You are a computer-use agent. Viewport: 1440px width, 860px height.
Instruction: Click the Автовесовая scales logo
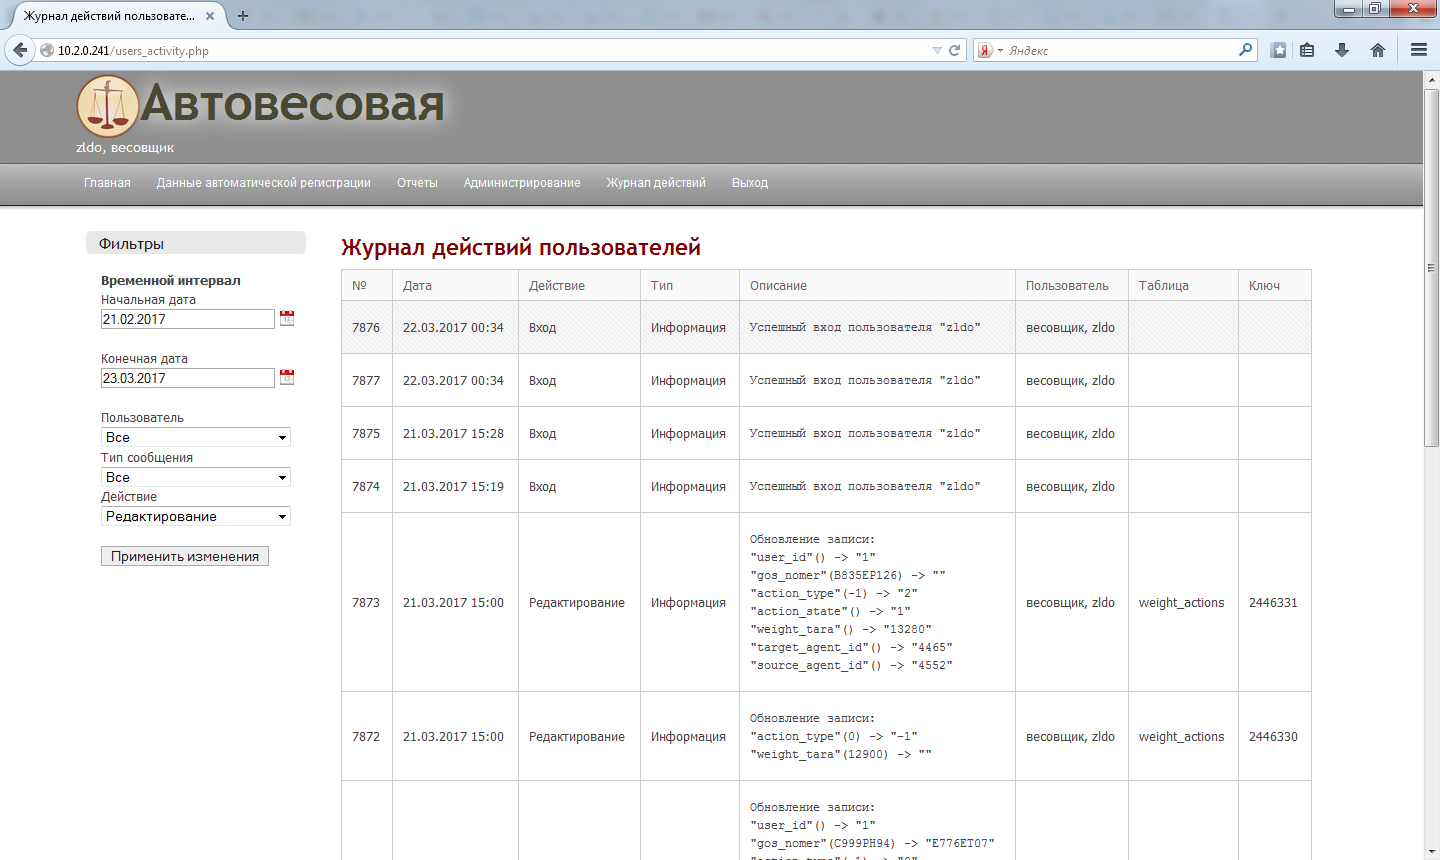click(107, 107)
